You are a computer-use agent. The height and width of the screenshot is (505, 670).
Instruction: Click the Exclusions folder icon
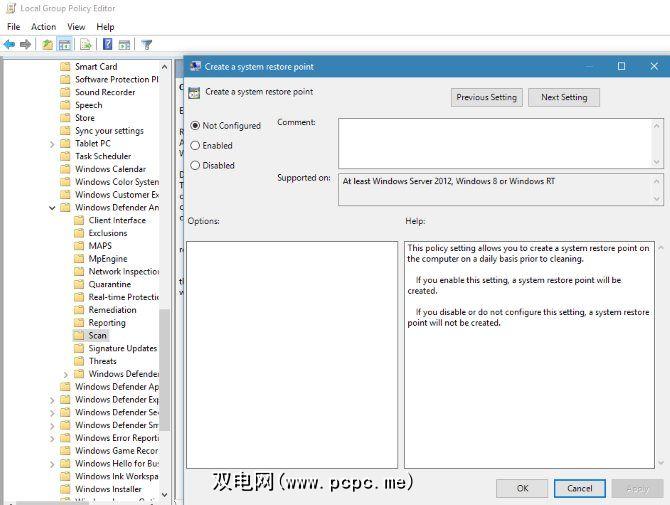click(79, 233)
